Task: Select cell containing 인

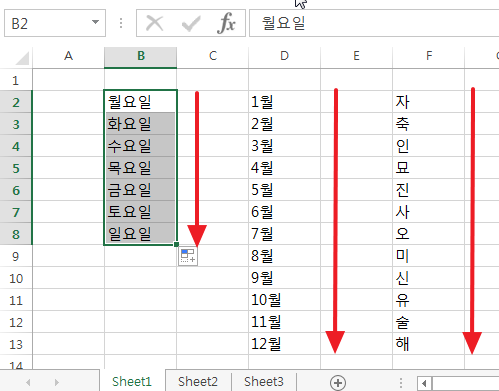Action: tap(429, 146)
